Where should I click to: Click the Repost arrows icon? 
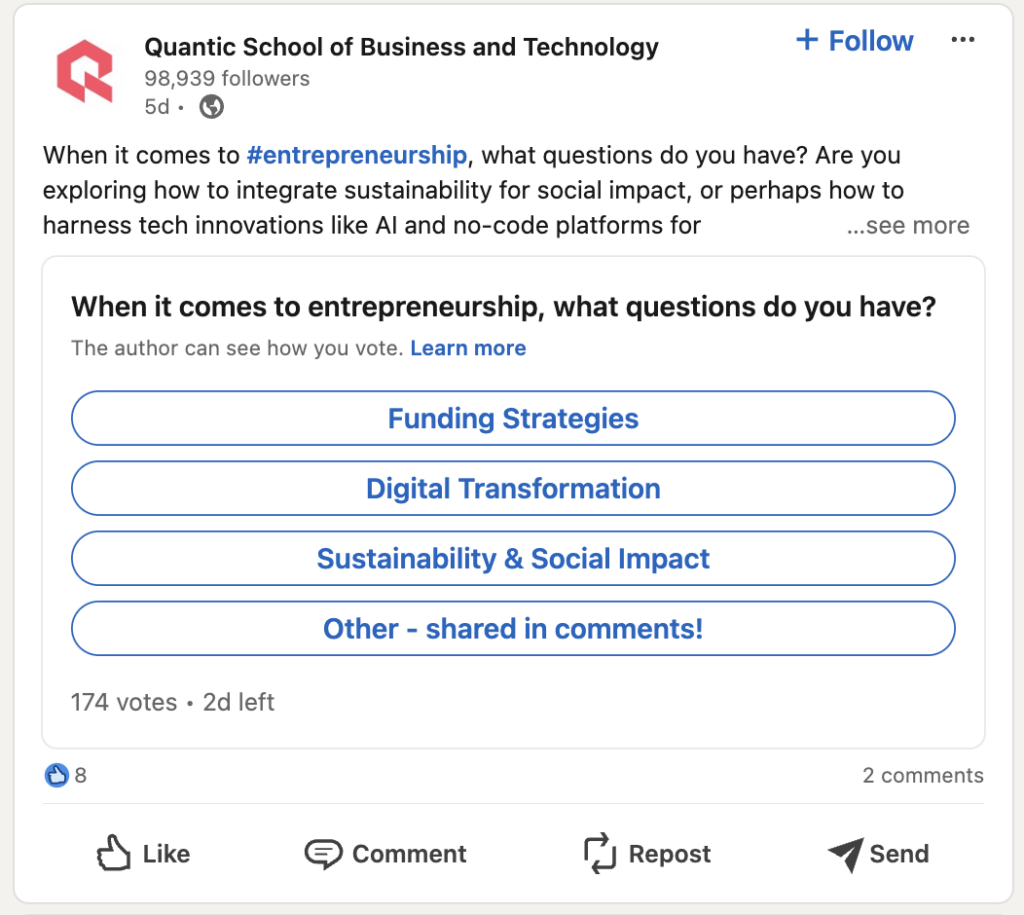click(x=600, y=853)
